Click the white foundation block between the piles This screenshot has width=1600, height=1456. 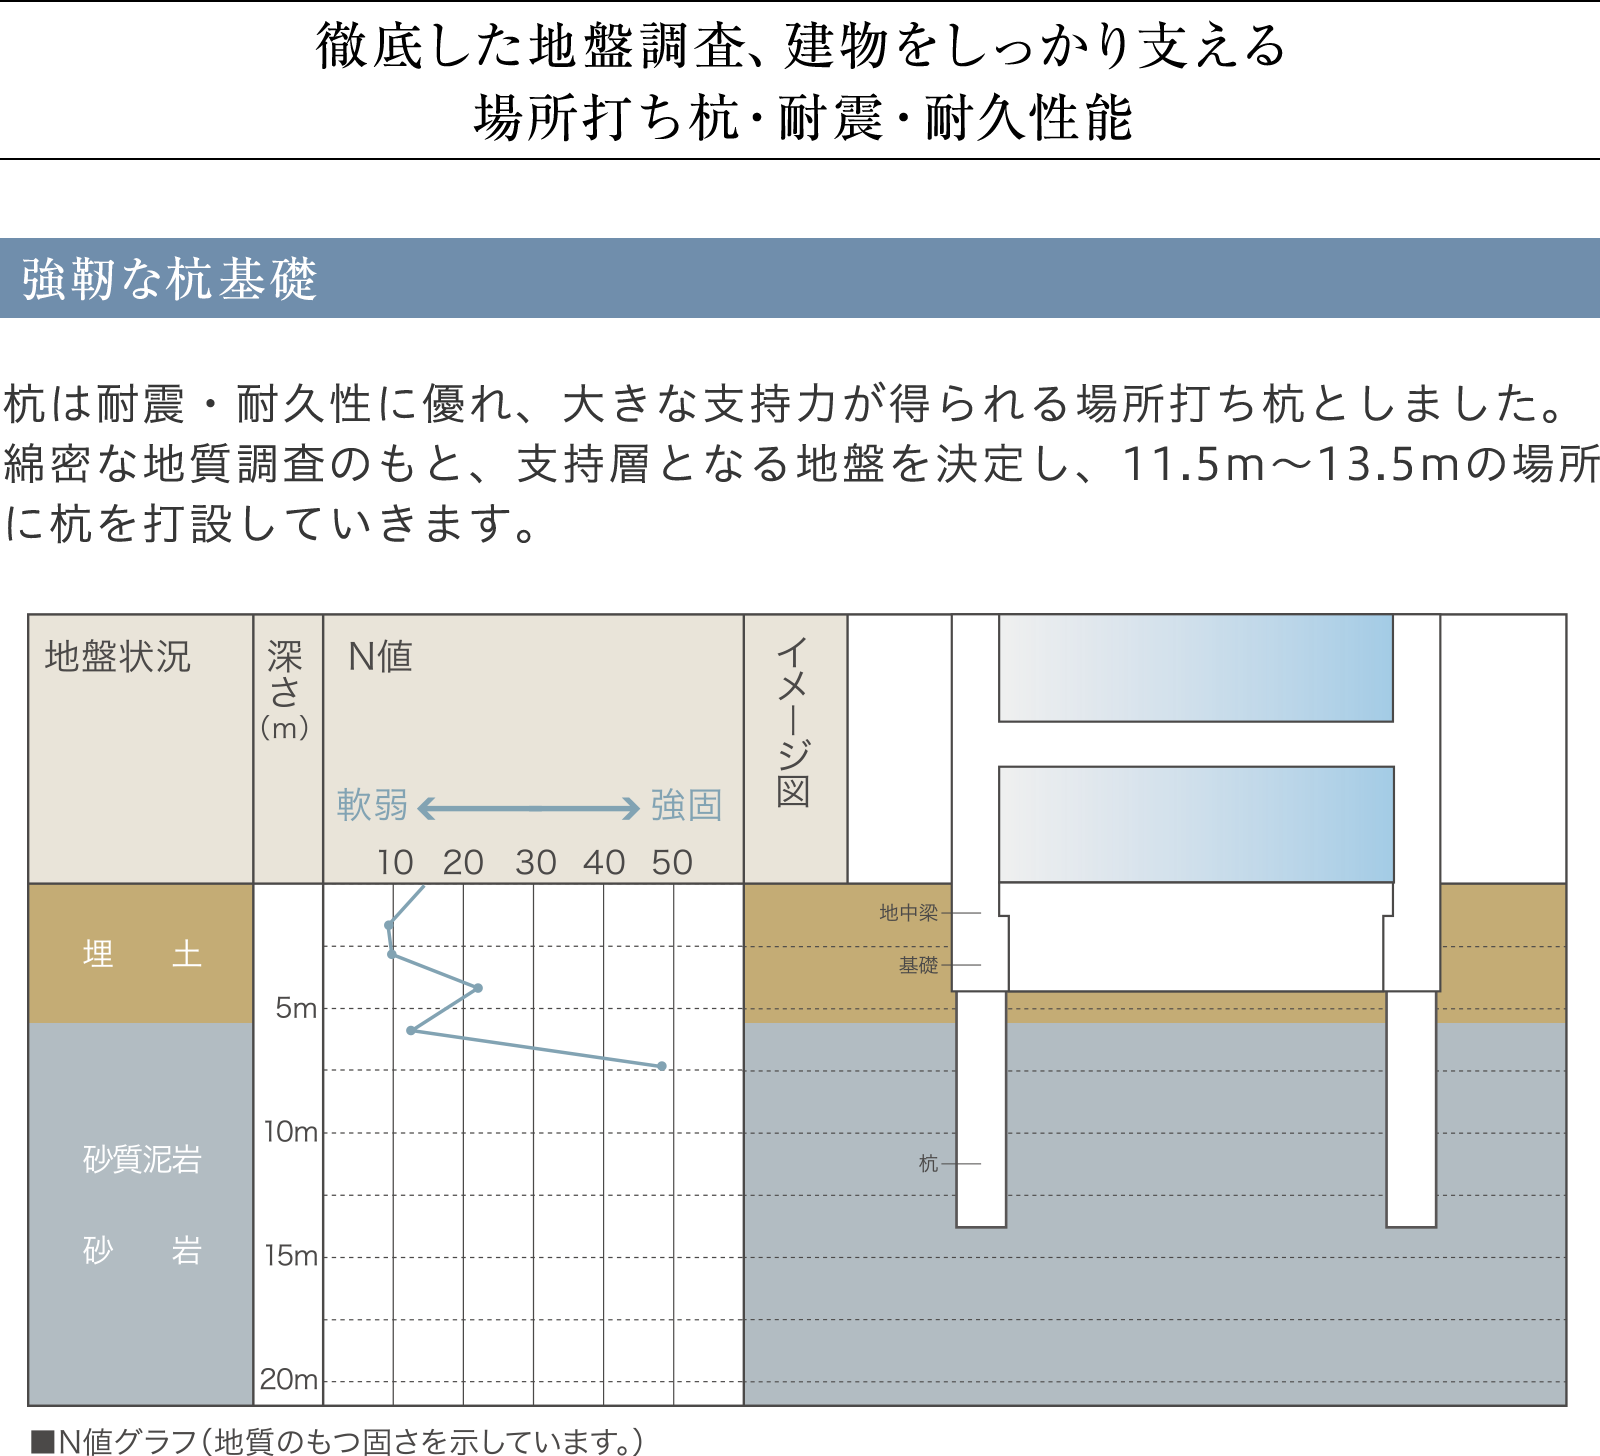coord(1195,938)
